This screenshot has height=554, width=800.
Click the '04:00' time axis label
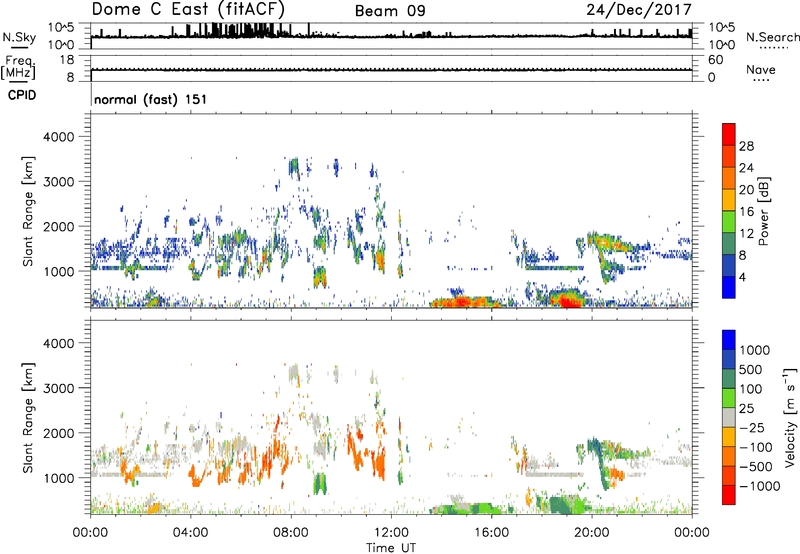tap(190, 533)
